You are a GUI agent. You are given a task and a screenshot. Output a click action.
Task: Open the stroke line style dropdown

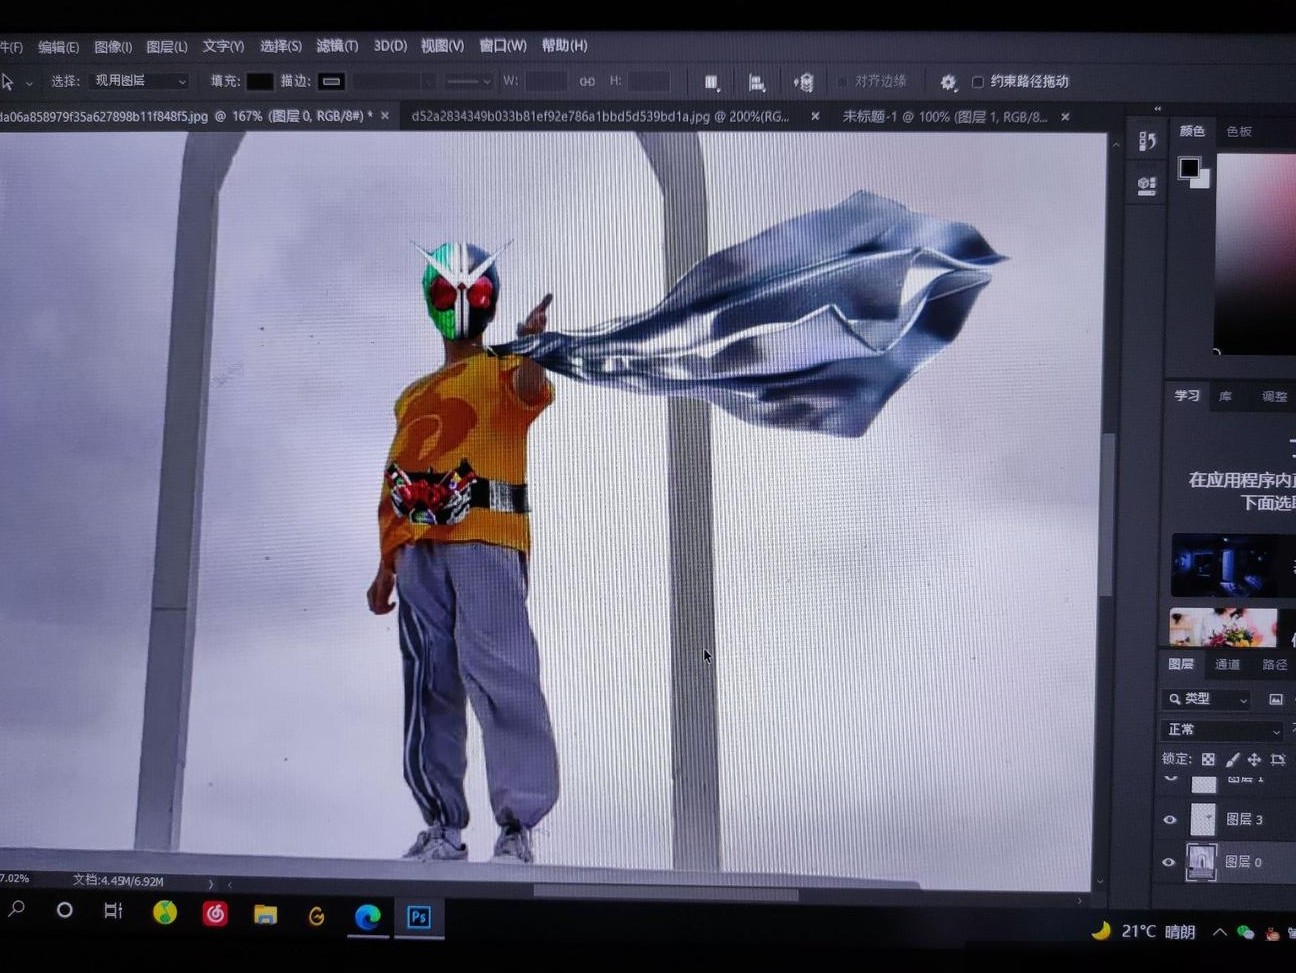pos(468,81)
